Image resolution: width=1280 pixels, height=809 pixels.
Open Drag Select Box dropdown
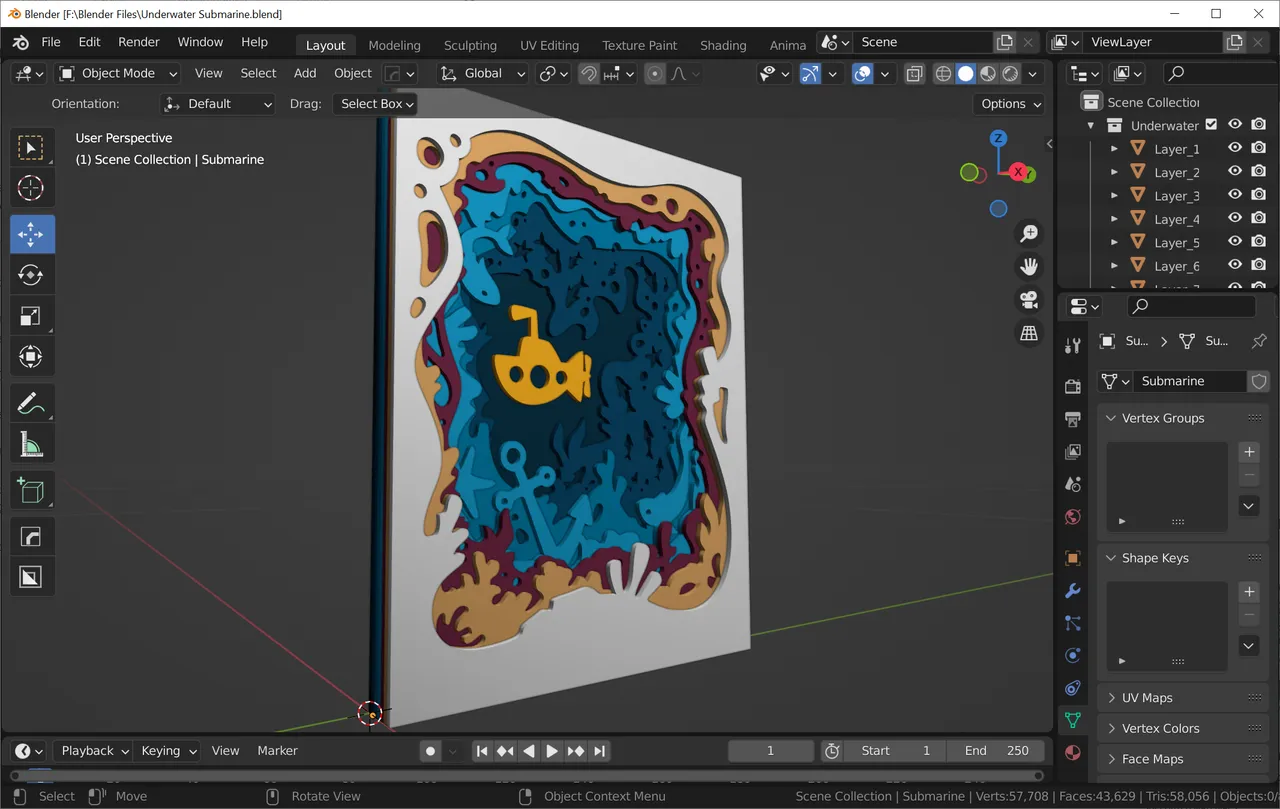click(x=374, y=104)
